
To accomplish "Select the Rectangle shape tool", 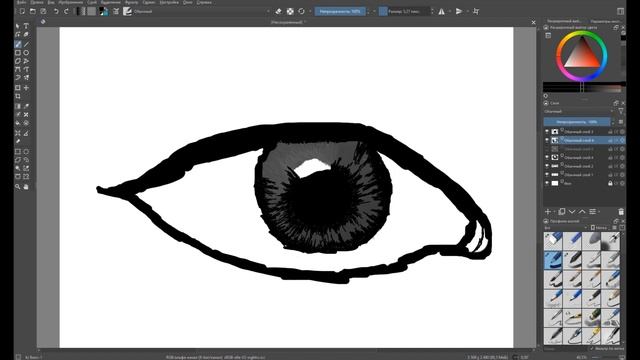I will pyautogui.click(x=18, y=53).
